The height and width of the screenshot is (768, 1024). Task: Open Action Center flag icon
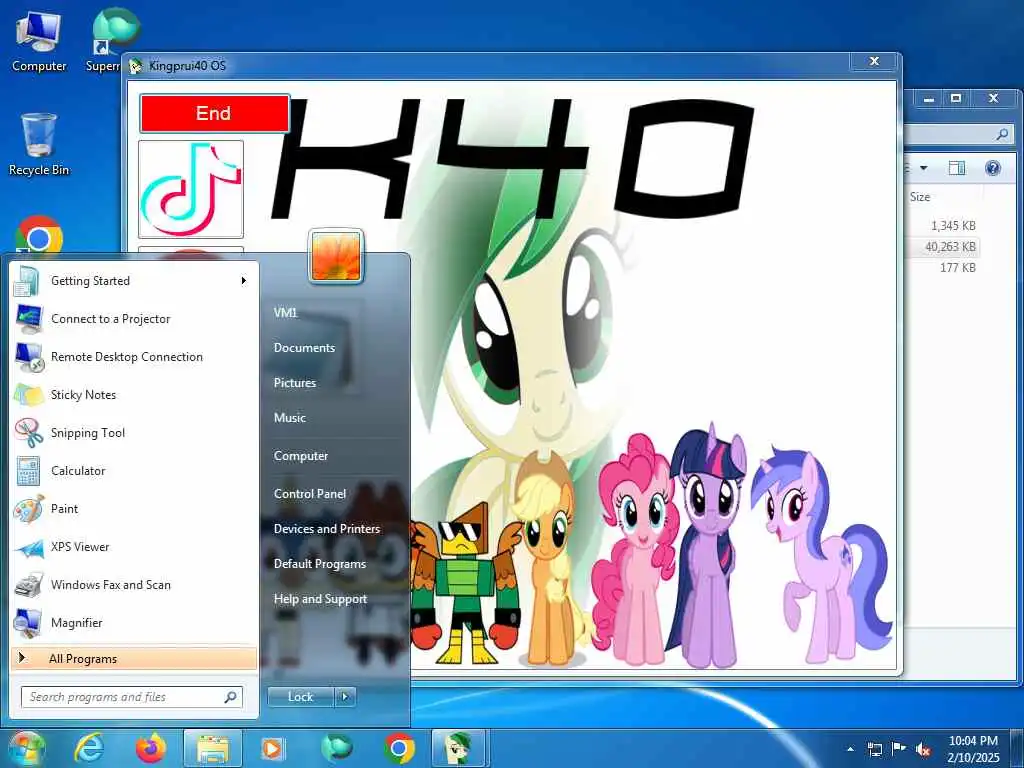tap(899, 749)
